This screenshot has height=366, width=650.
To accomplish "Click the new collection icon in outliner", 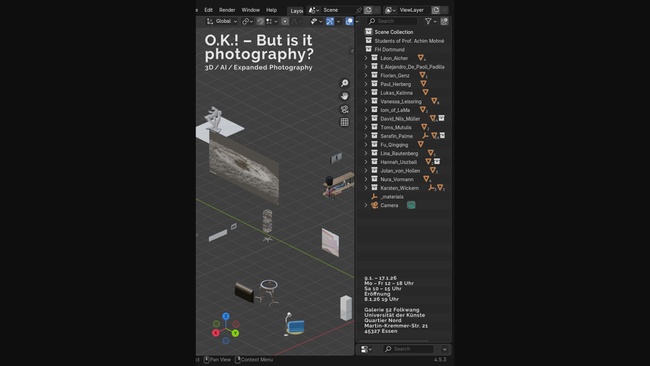I will [x=444, y=21].
